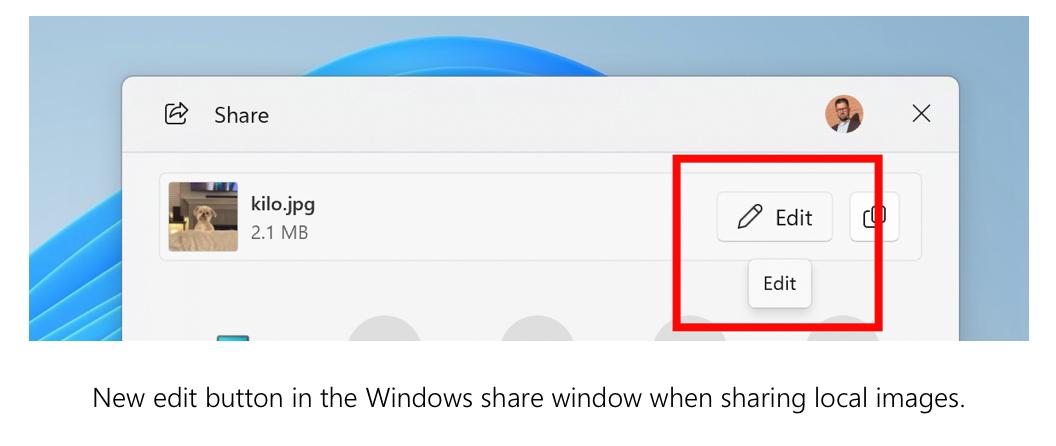
Task: Click the copy icon beside Edit
Action: pos(874,217)
